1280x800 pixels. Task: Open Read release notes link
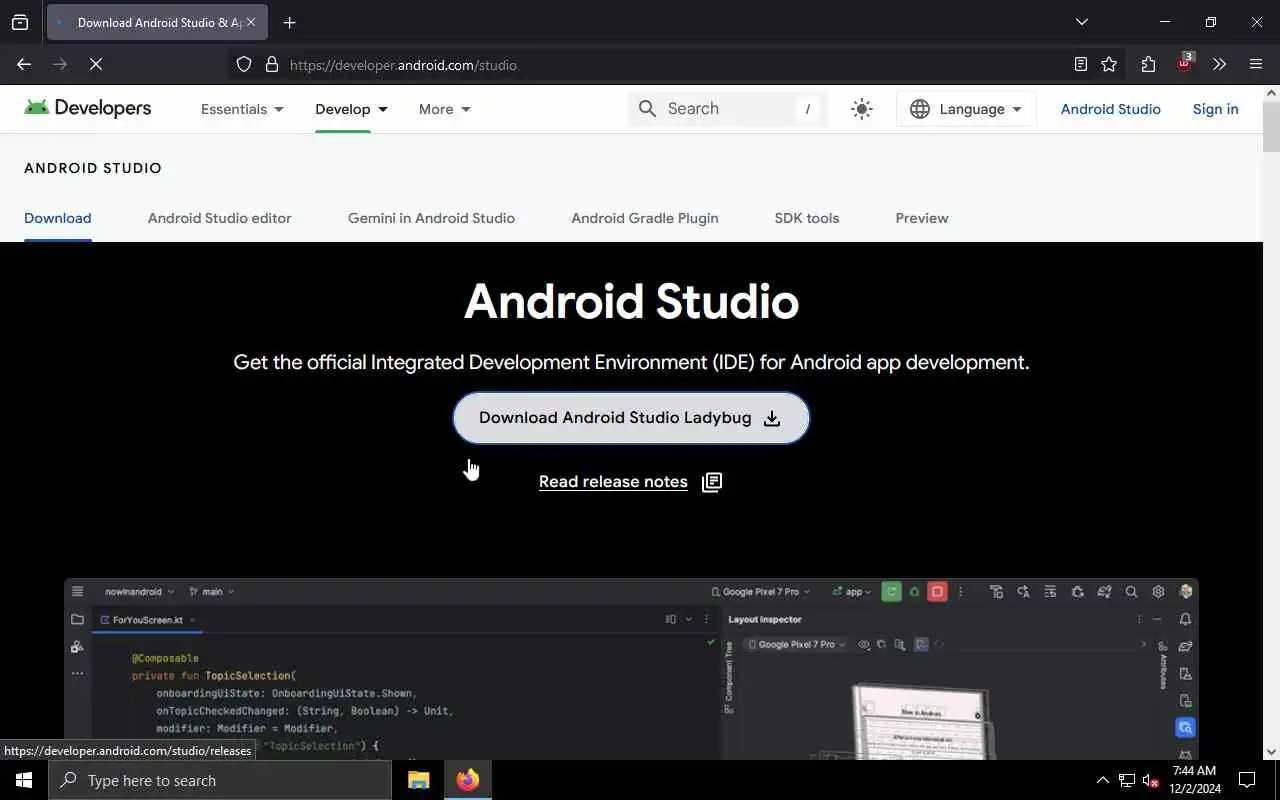pos(613,482)
